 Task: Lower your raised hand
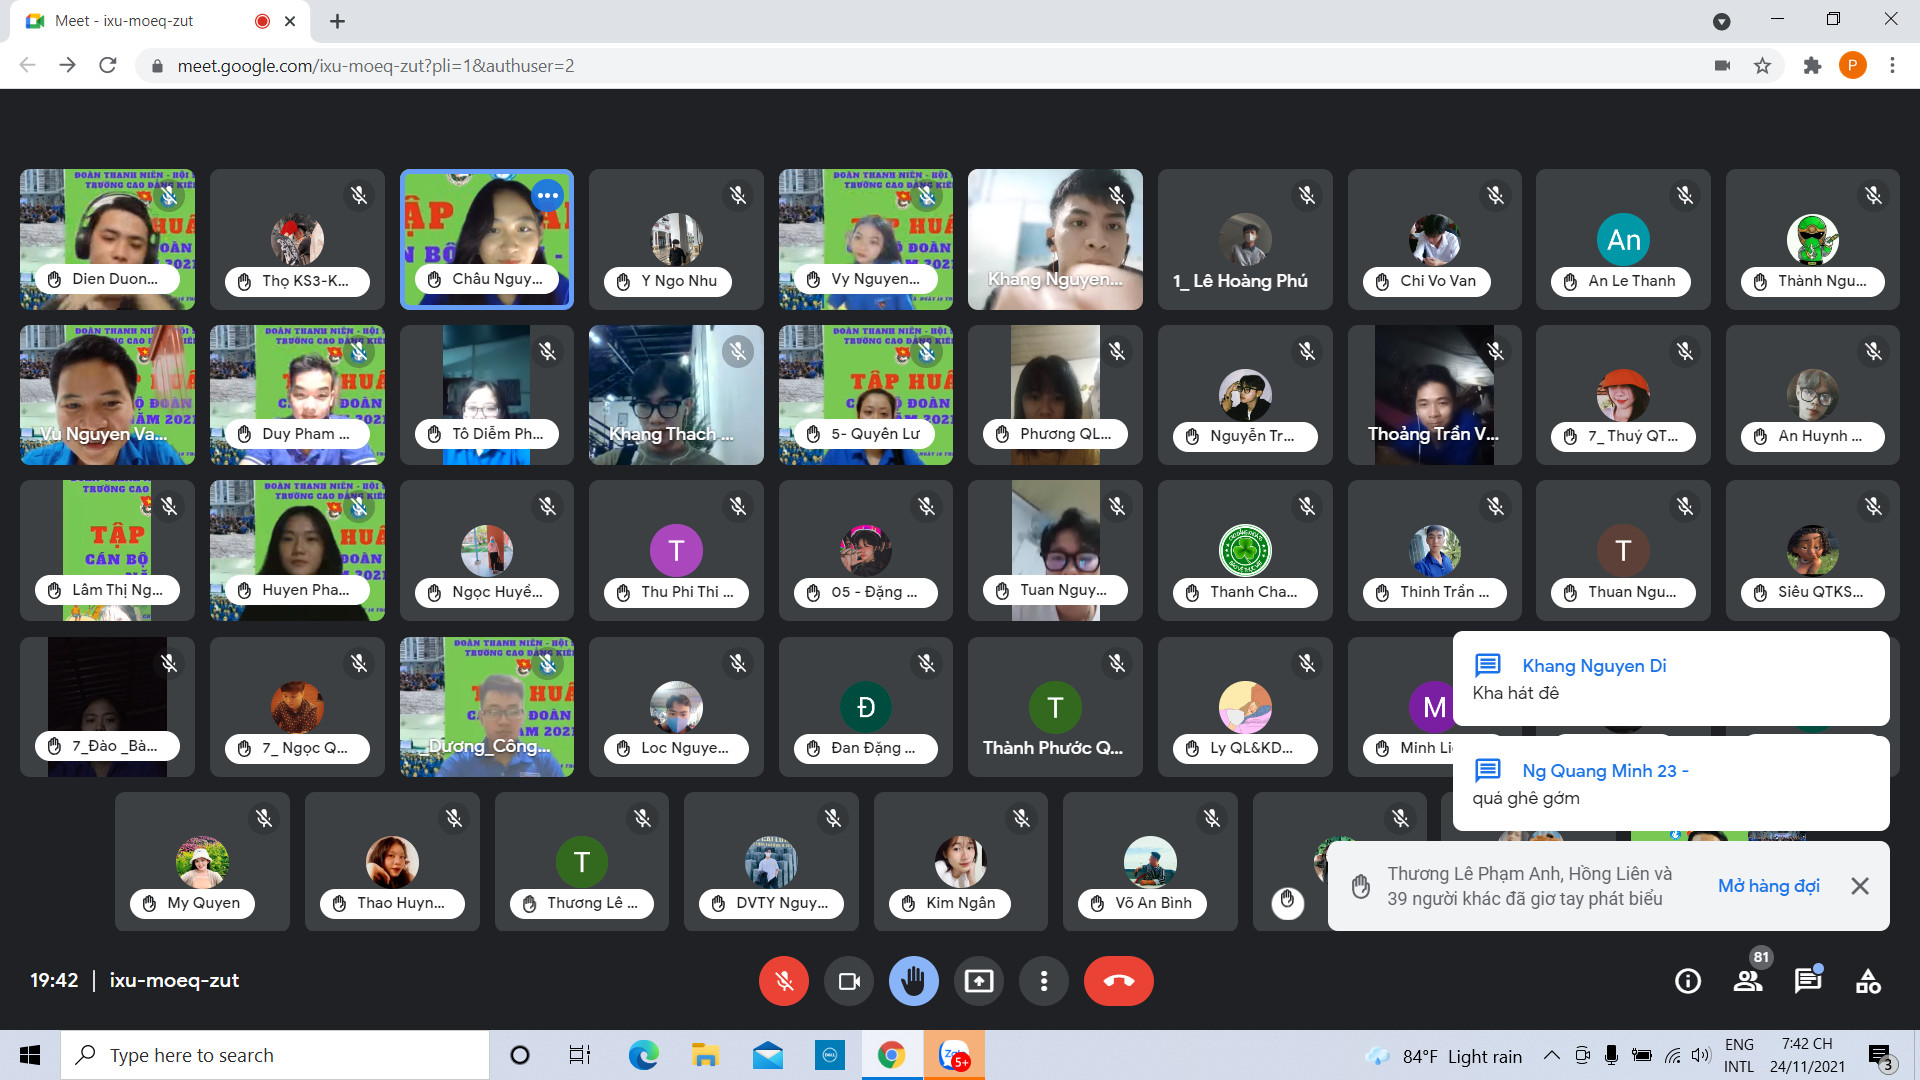[x=913, y=981]
